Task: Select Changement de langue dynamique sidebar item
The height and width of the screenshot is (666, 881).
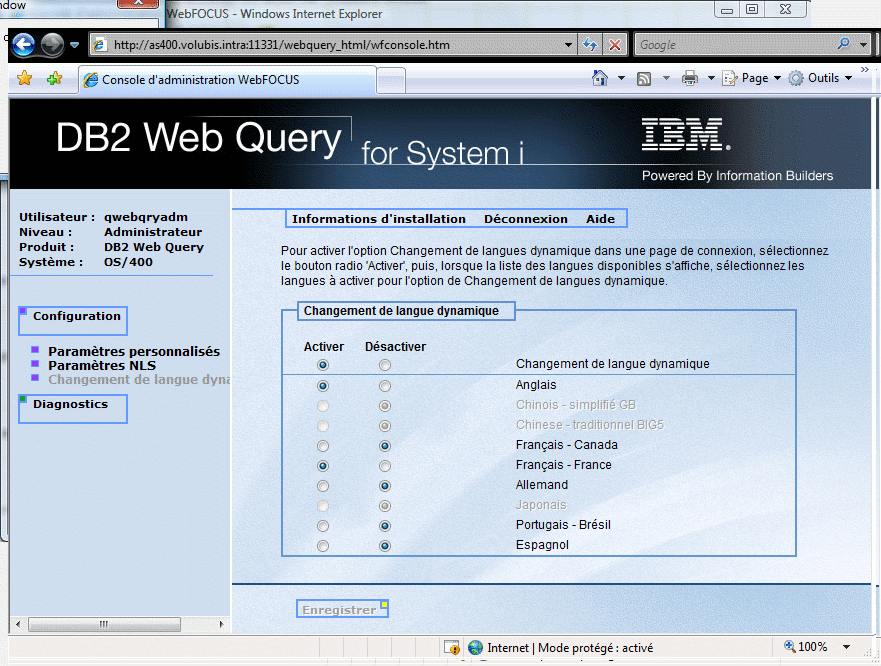Action: tap(139, 379)
